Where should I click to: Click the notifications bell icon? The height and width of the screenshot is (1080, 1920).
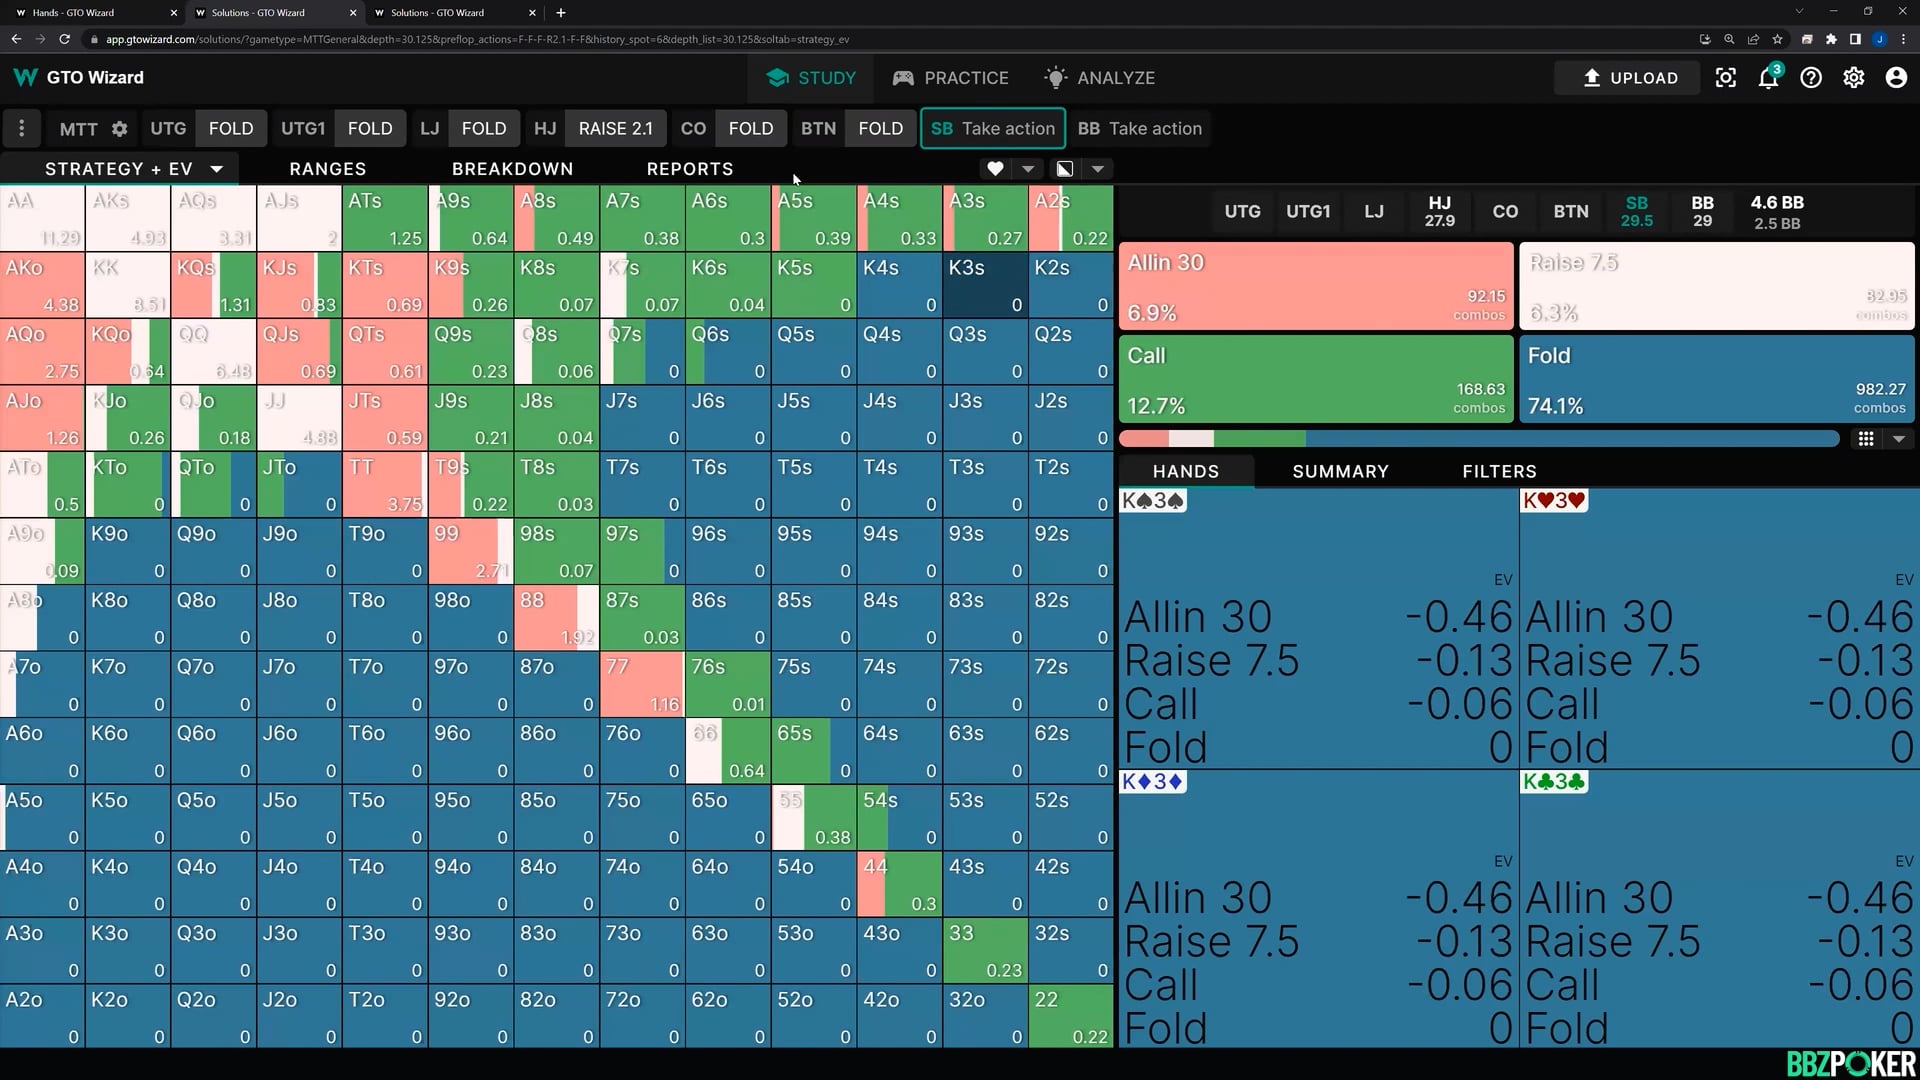[1768, 78]
